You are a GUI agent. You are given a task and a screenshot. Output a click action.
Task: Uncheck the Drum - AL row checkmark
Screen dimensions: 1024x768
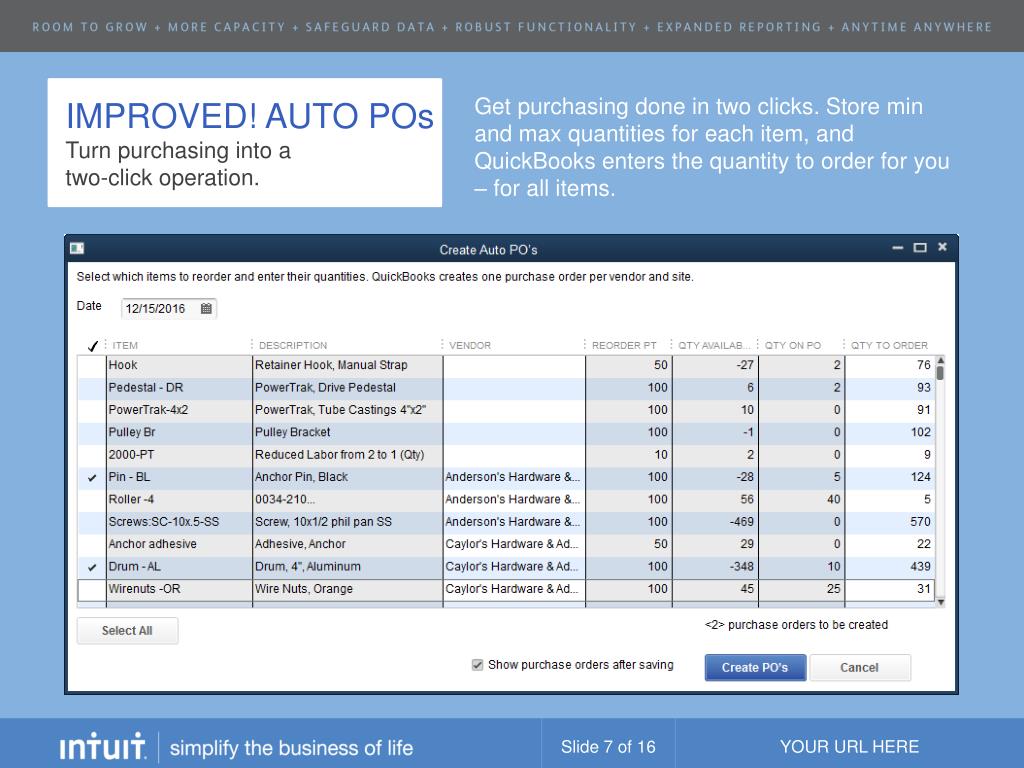click(92, 567)
